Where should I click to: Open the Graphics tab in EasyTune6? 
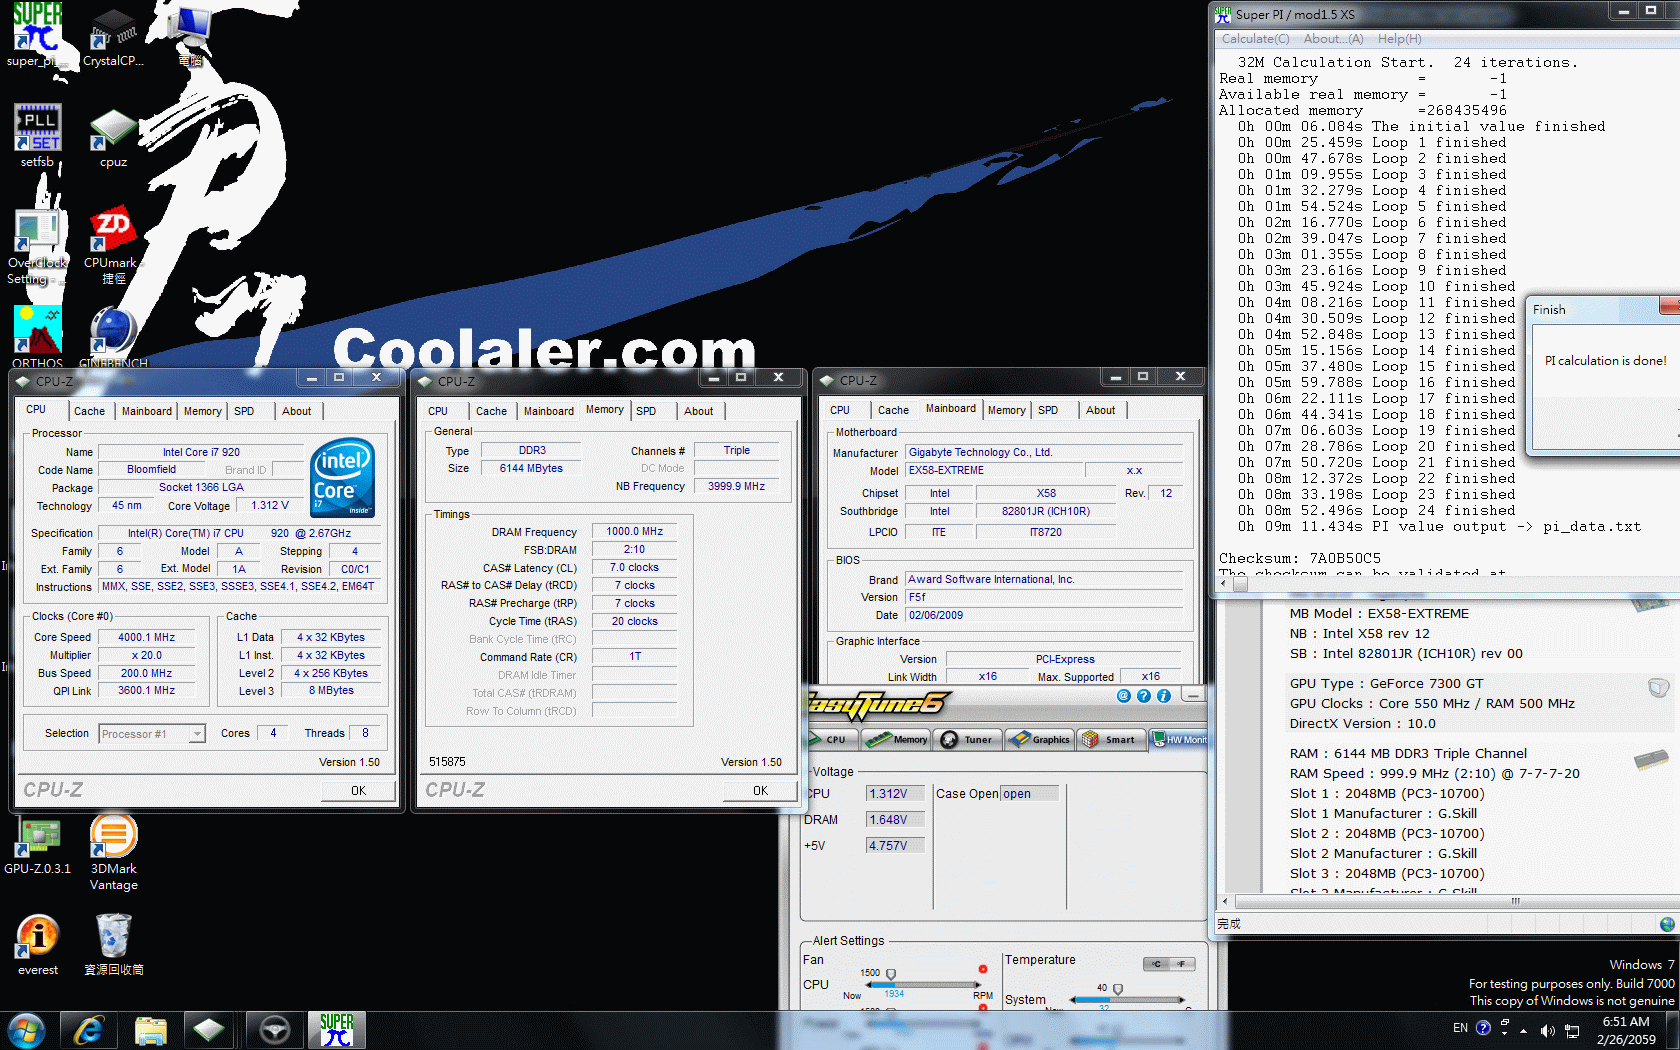[x=1040, y=739]
